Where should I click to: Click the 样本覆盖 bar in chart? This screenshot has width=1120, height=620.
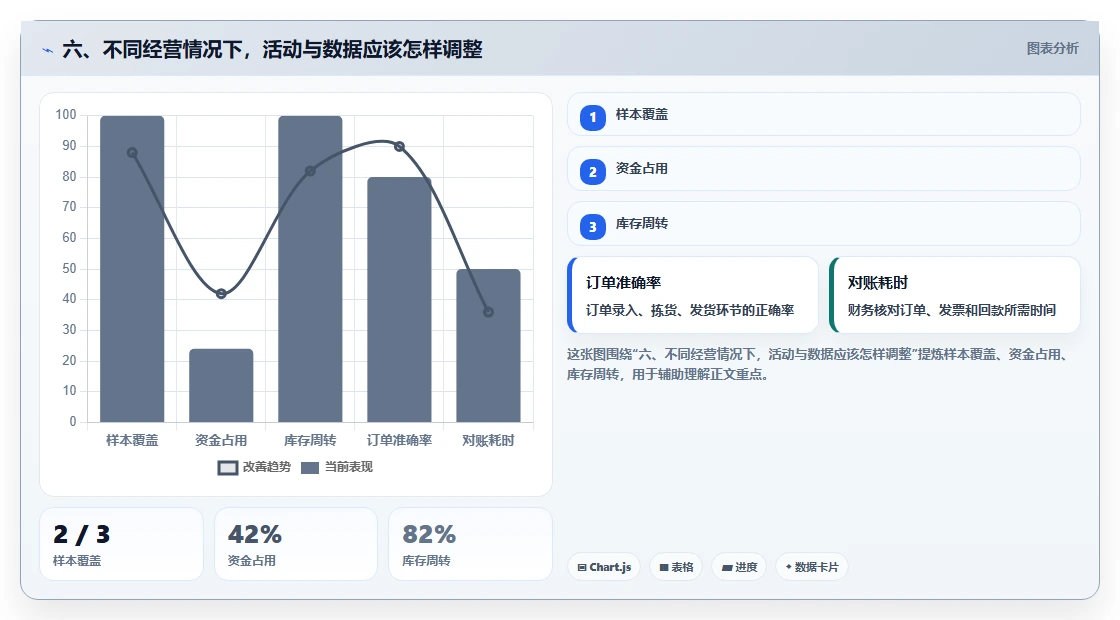click(x=132, y=269)
